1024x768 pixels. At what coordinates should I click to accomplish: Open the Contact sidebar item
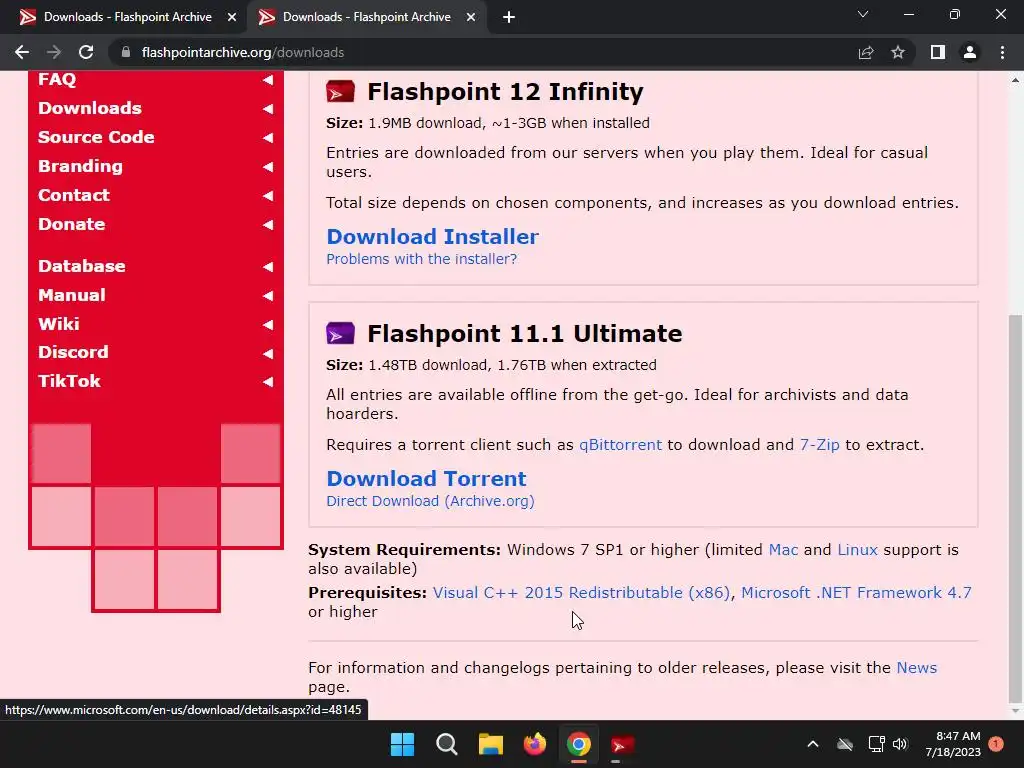tap(74, 195)
